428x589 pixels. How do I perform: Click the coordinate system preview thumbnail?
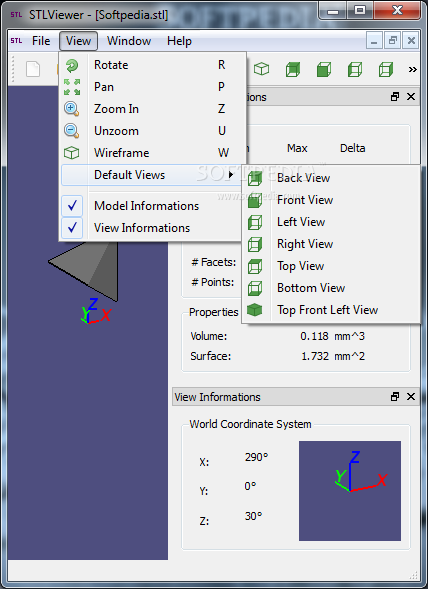(x=350, y=491)
